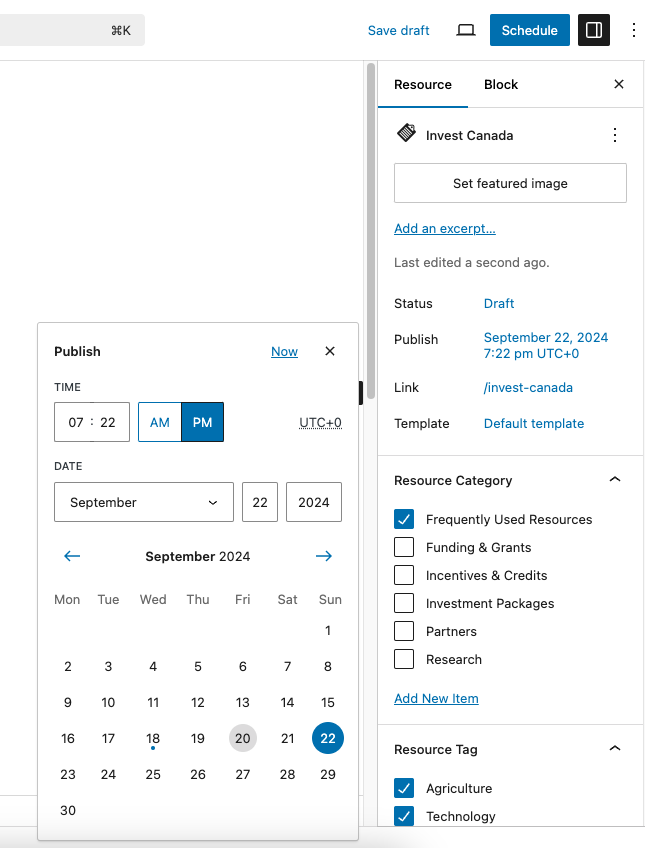Enable the Investment Packages checkbox

[404, 603]
